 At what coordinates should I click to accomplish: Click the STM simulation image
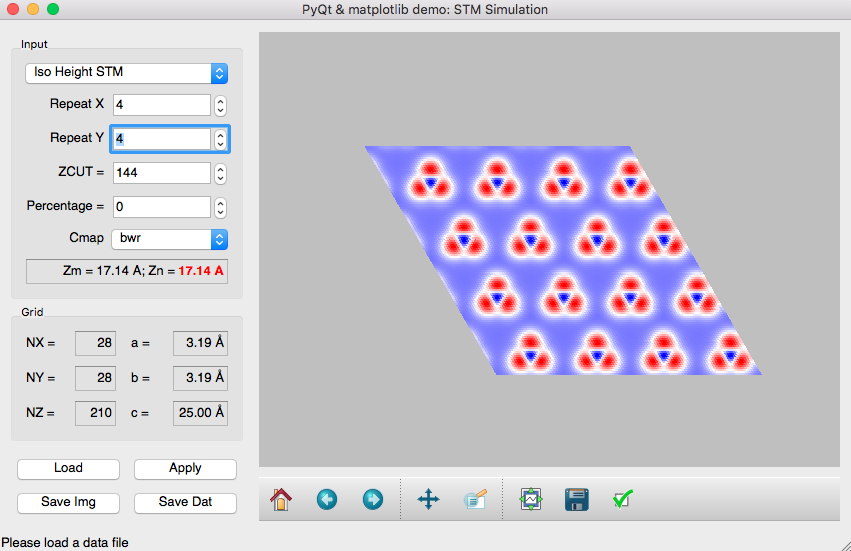(563, 261)
